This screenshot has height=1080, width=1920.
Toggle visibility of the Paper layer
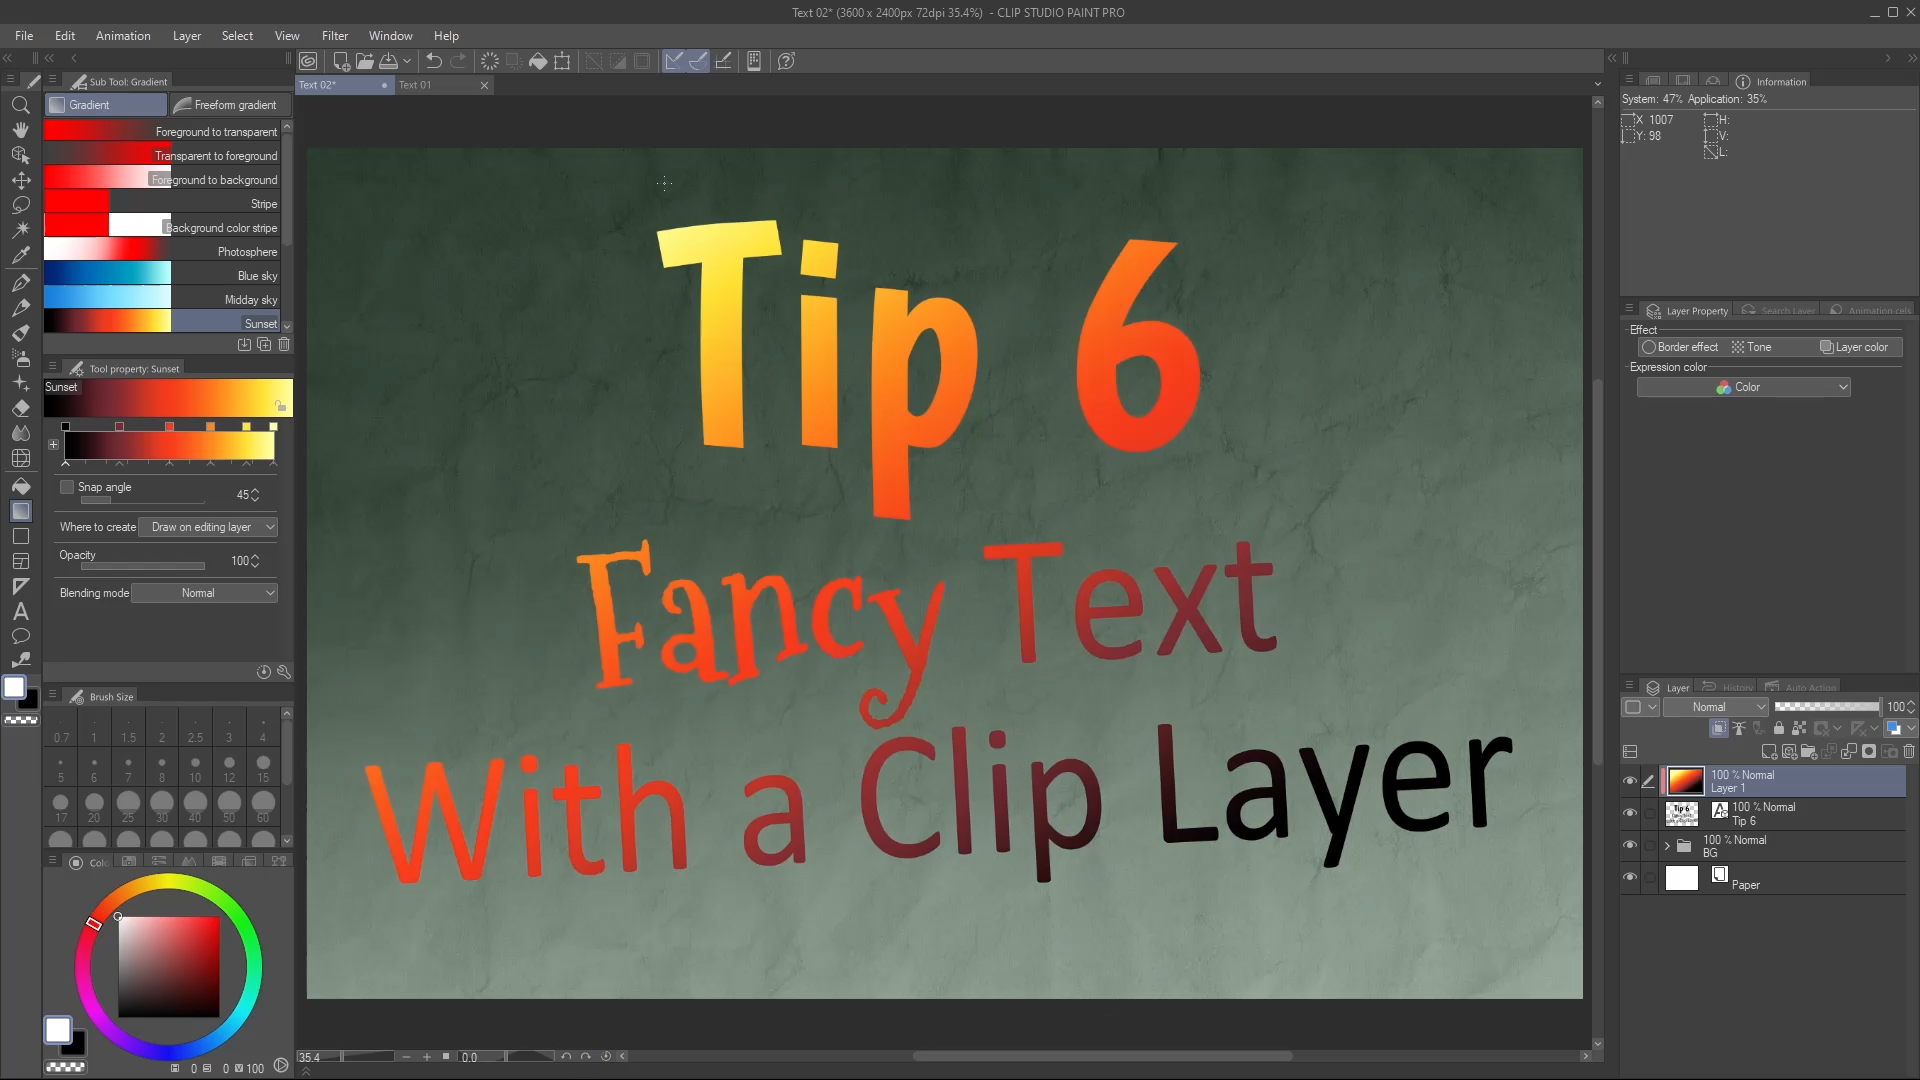(1629, 877)
